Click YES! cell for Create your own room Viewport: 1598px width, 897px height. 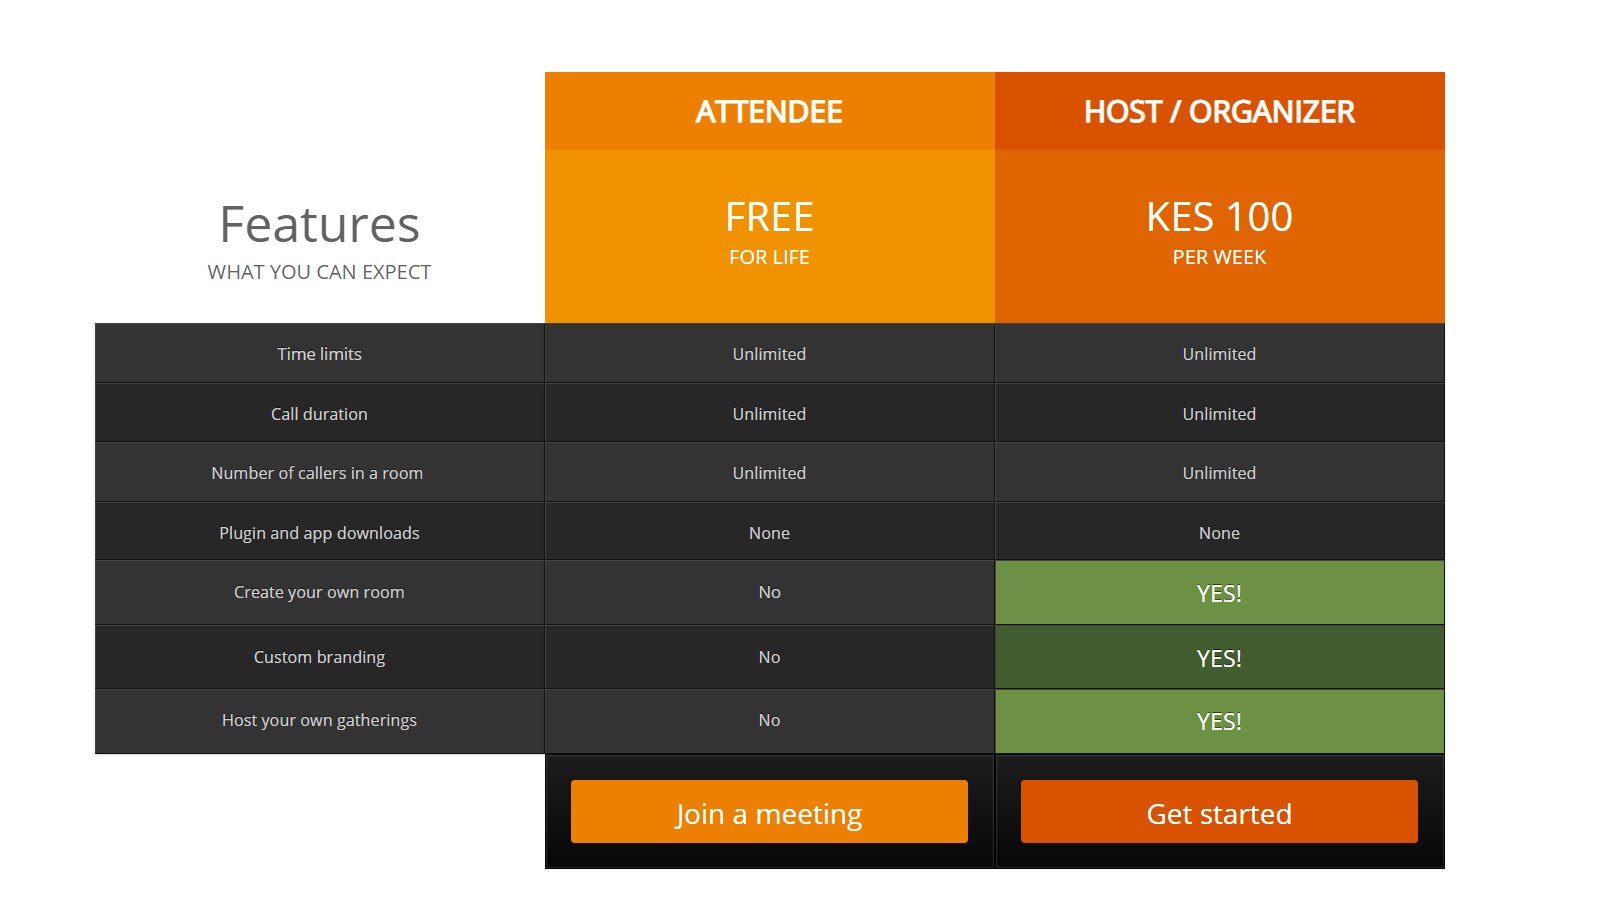coord(1219,593)
